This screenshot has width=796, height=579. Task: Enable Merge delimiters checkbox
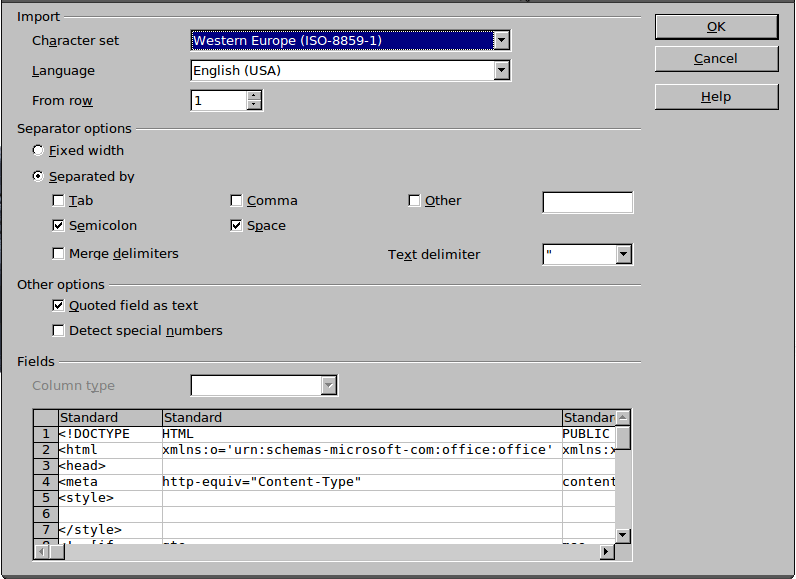click(x=58, y=254)
